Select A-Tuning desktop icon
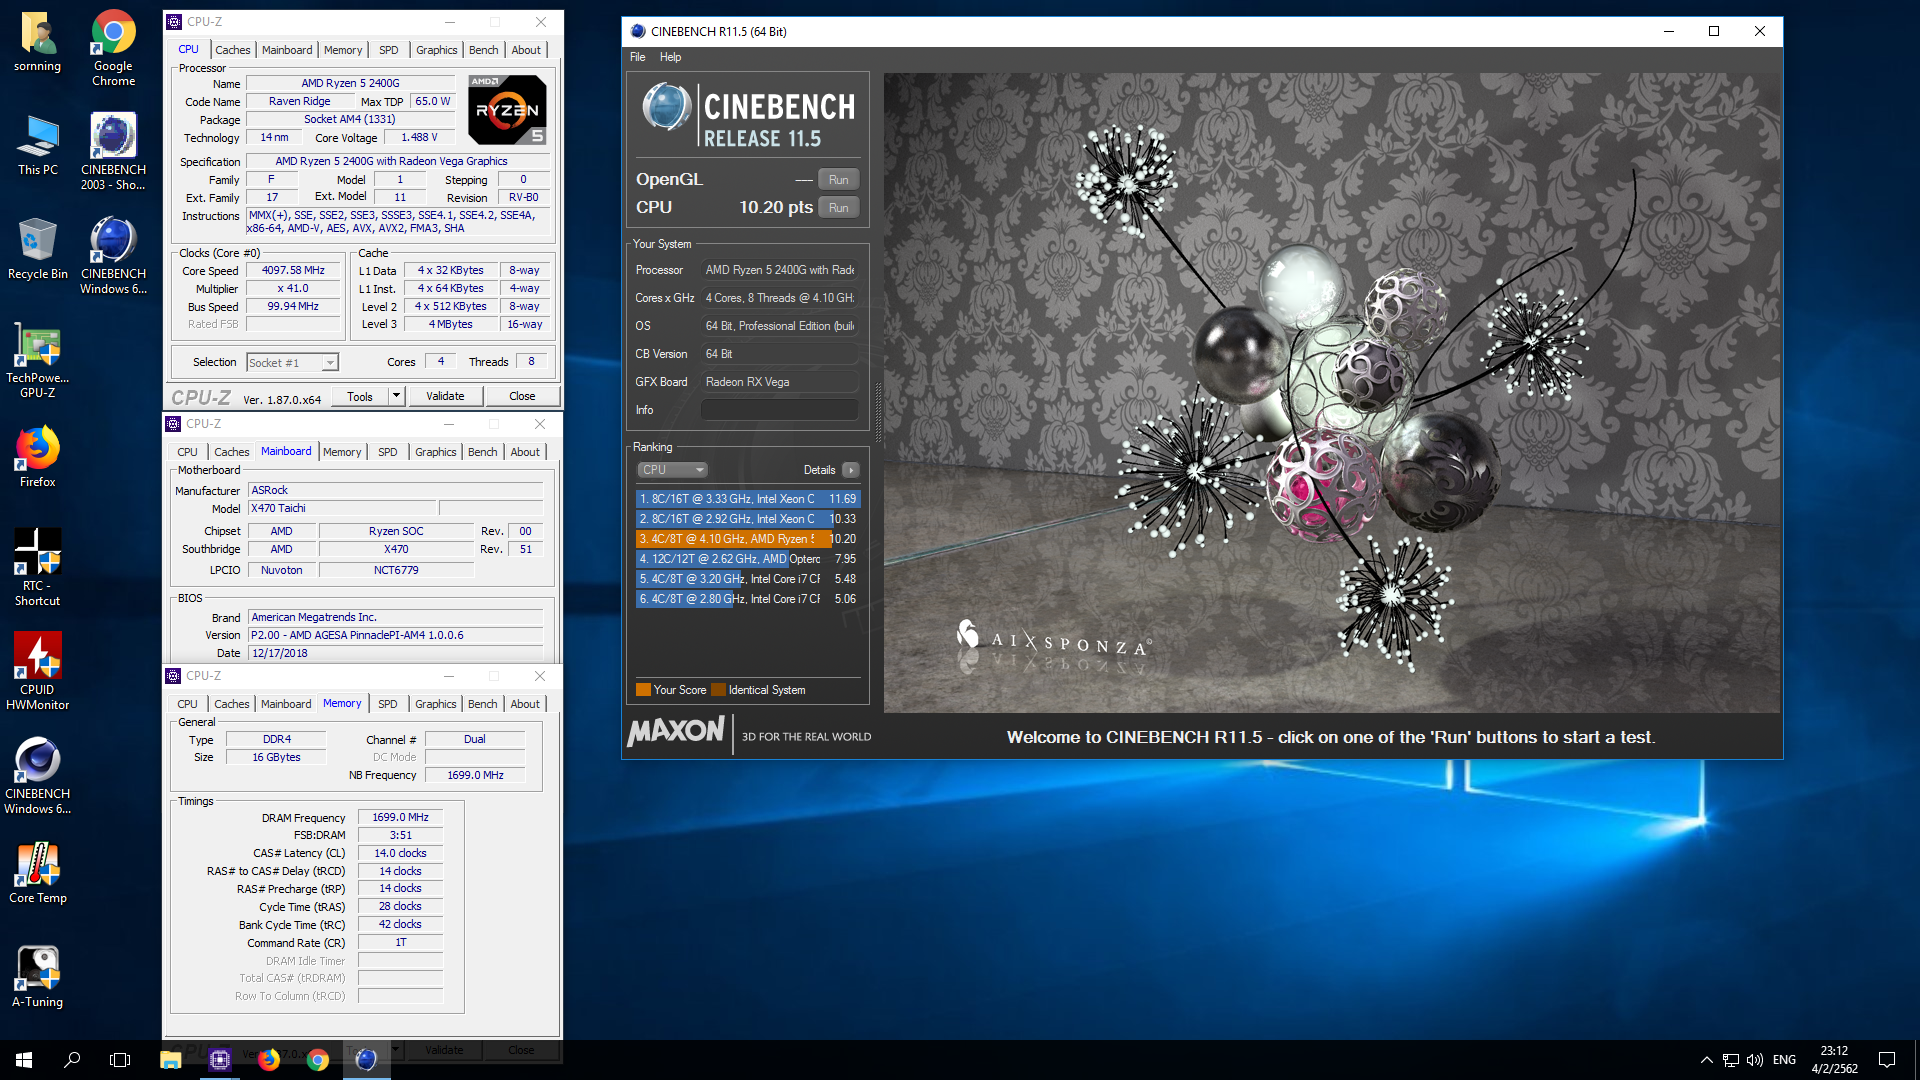The width and height of the screenshot is (1920, 1080). click(38, 977)
